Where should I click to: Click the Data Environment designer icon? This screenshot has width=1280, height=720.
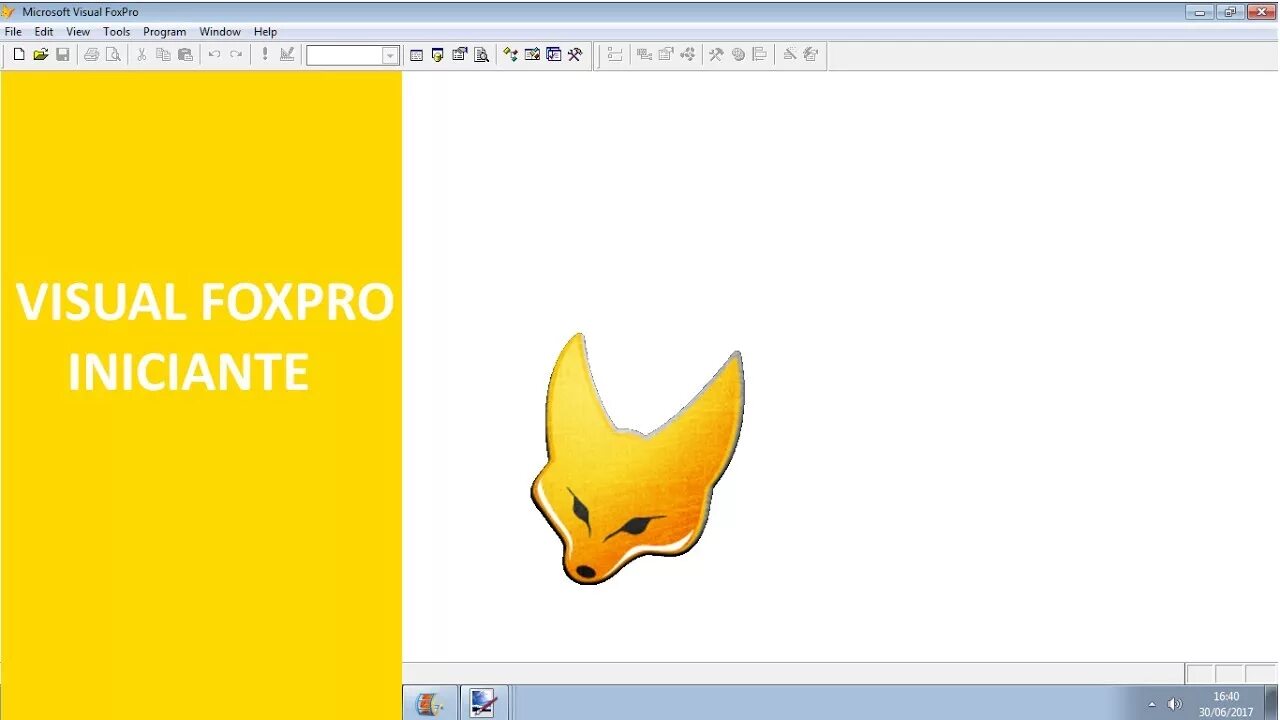click(x=644, y=55)
